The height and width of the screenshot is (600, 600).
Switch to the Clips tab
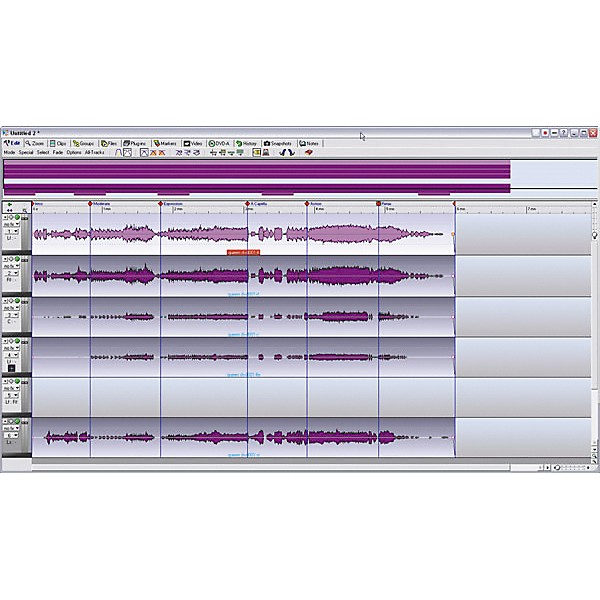pos(58,143)
